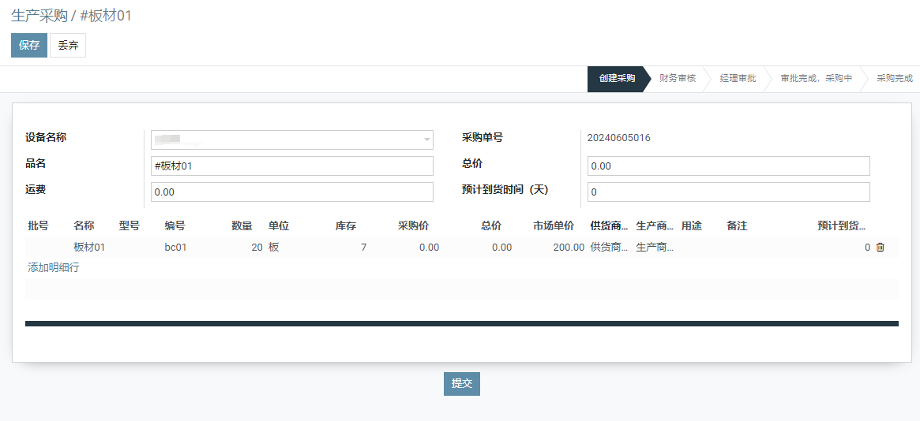
Task: Focus the 运费 input field
Action: 291,192
